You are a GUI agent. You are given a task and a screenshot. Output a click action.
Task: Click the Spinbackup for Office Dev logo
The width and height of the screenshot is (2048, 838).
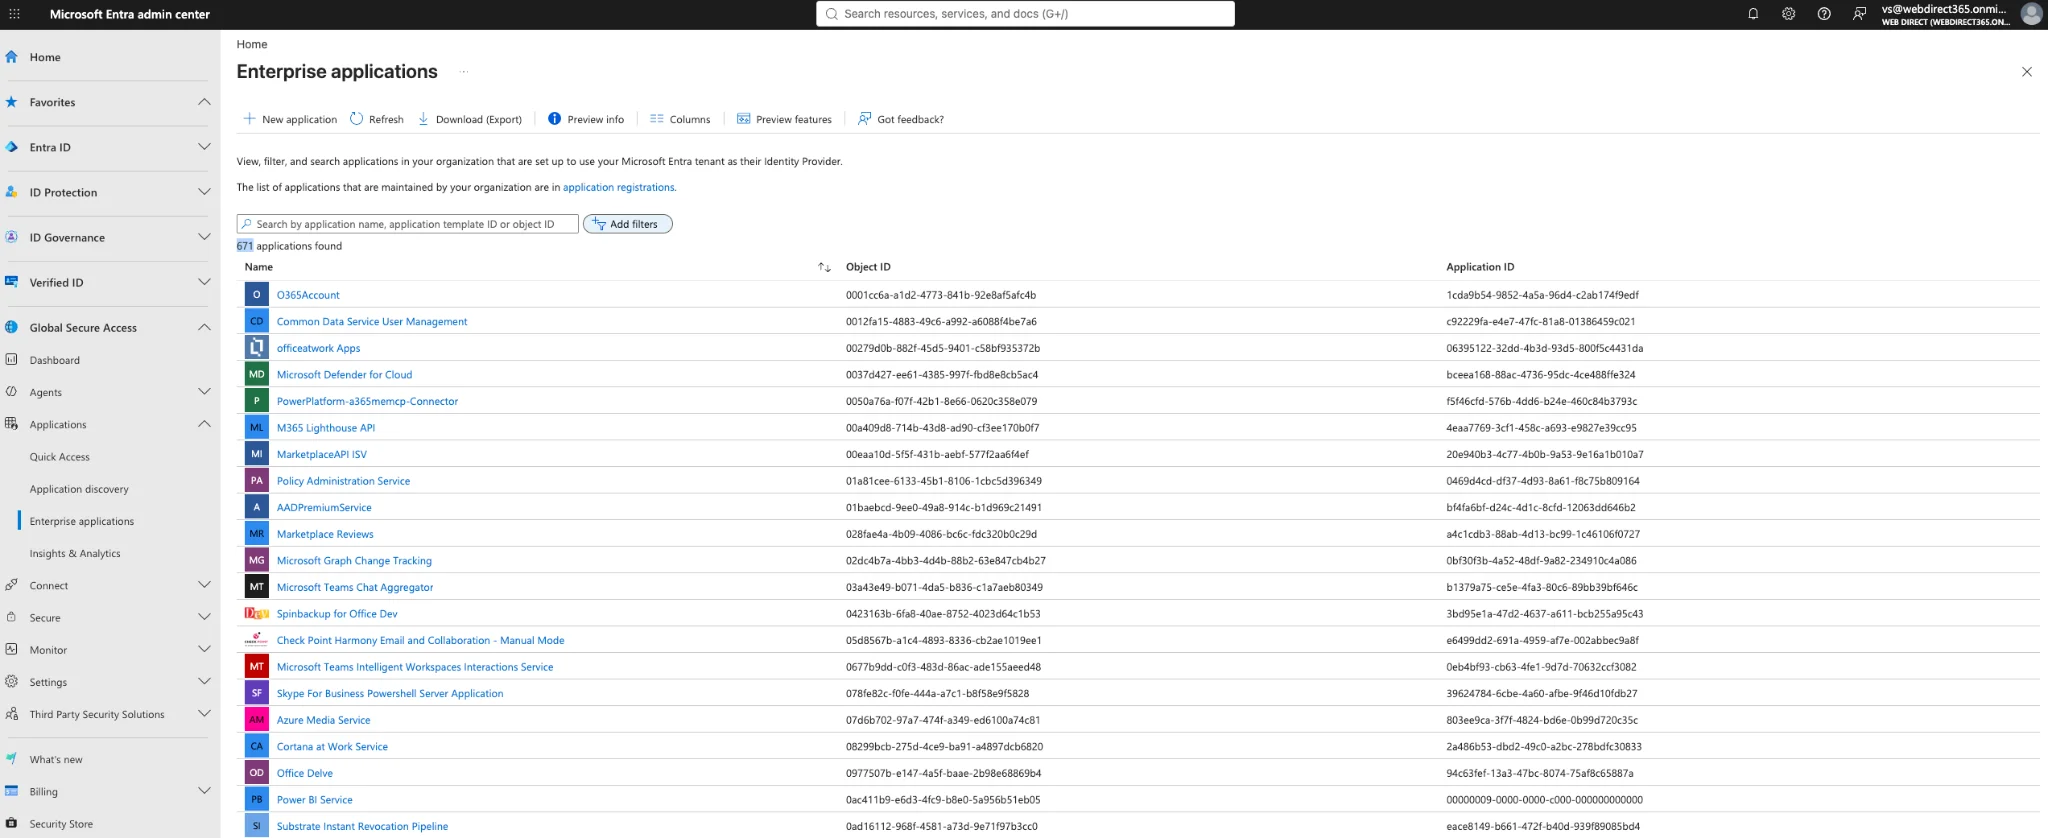257,613
